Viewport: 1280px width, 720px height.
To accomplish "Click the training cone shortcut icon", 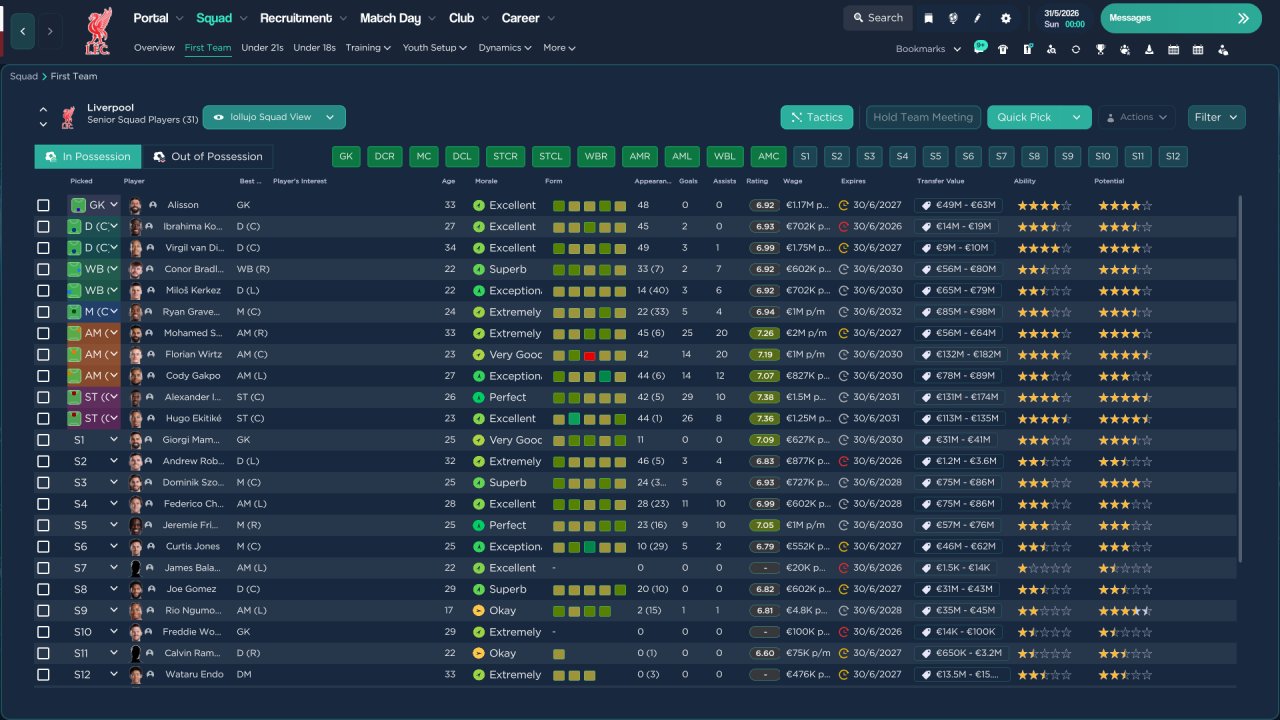I will (1149, 49).
